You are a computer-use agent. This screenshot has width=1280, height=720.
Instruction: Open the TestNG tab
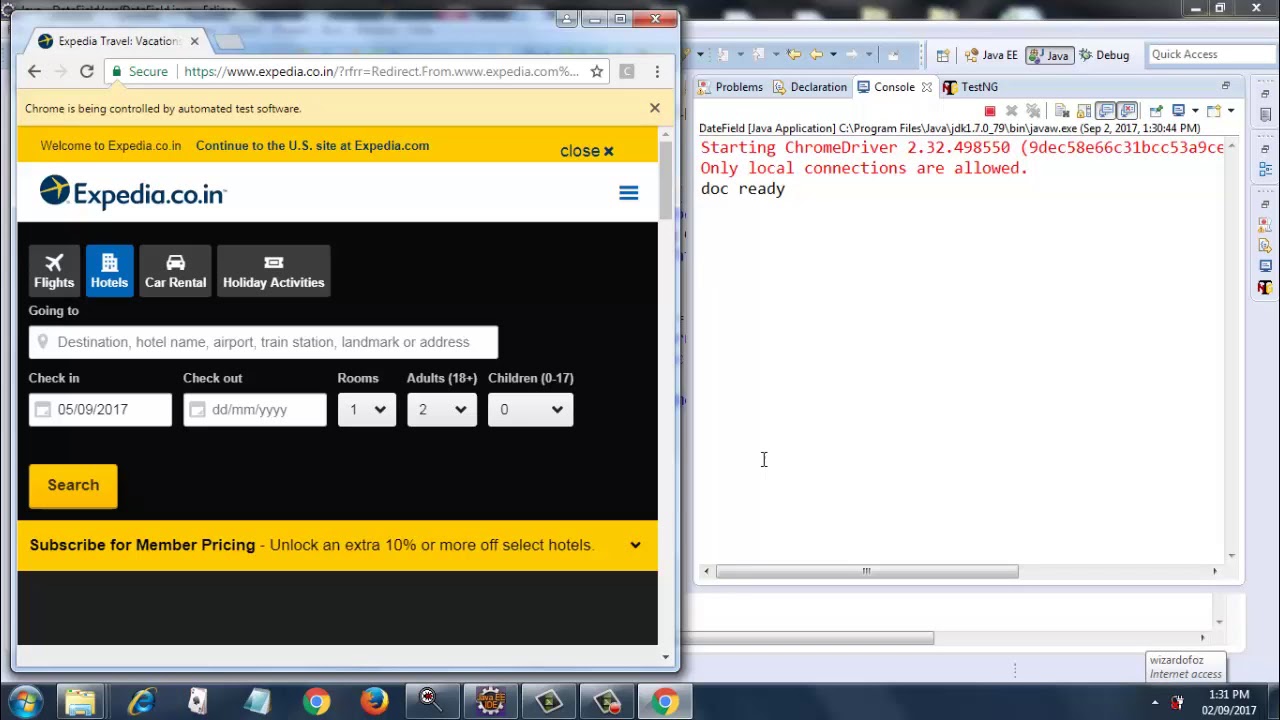[x=970, y=87]
